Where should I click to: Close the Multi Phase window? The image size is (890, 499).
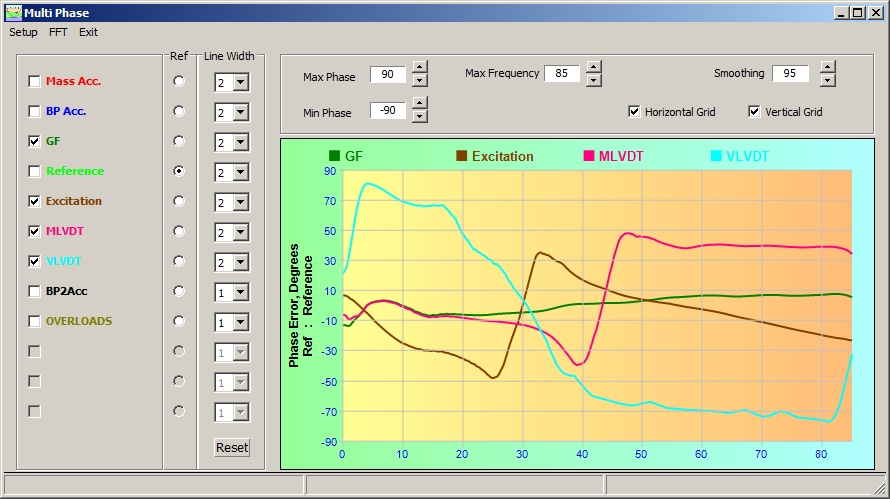pos(876,12)
